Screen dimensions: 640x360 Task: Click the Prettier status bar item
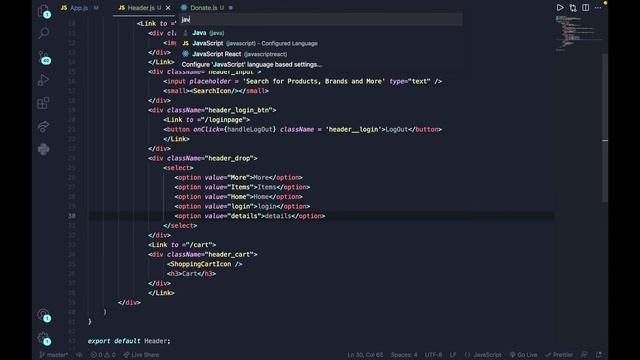[x=559, y=355]
